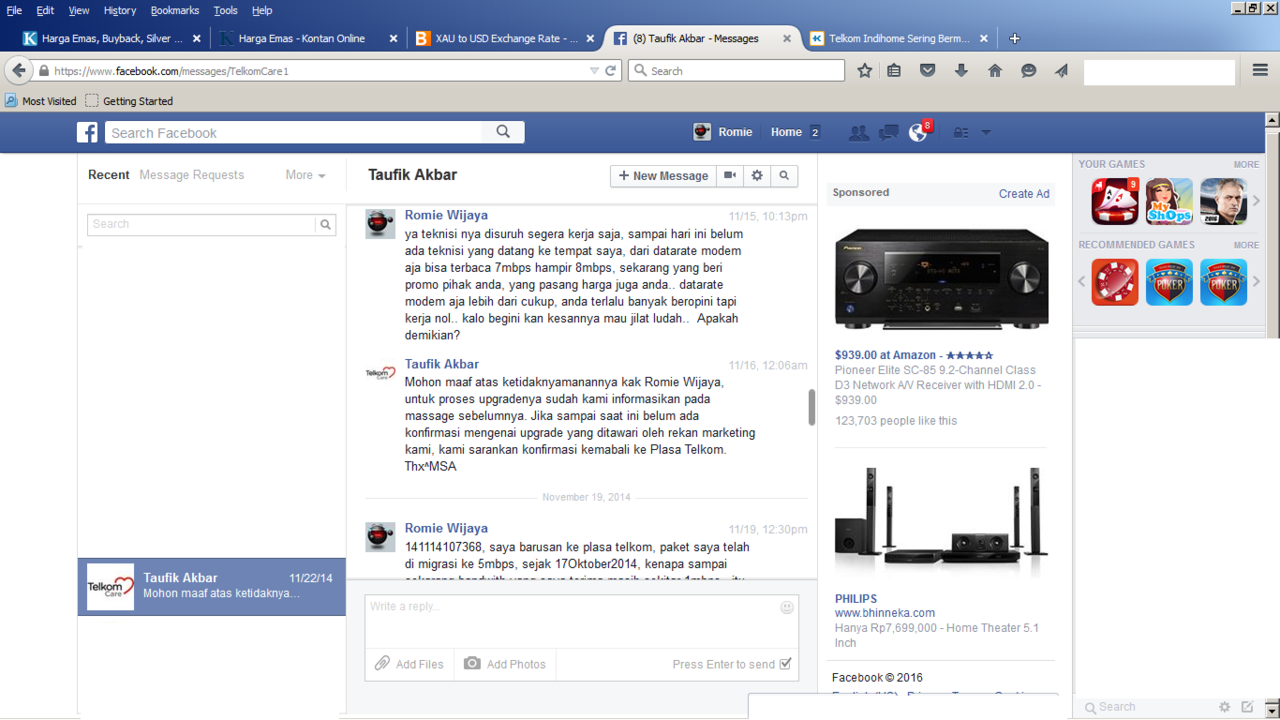Click the Facebook search magnifier button
The image size is (1280, 720).
tap(503, 132)
